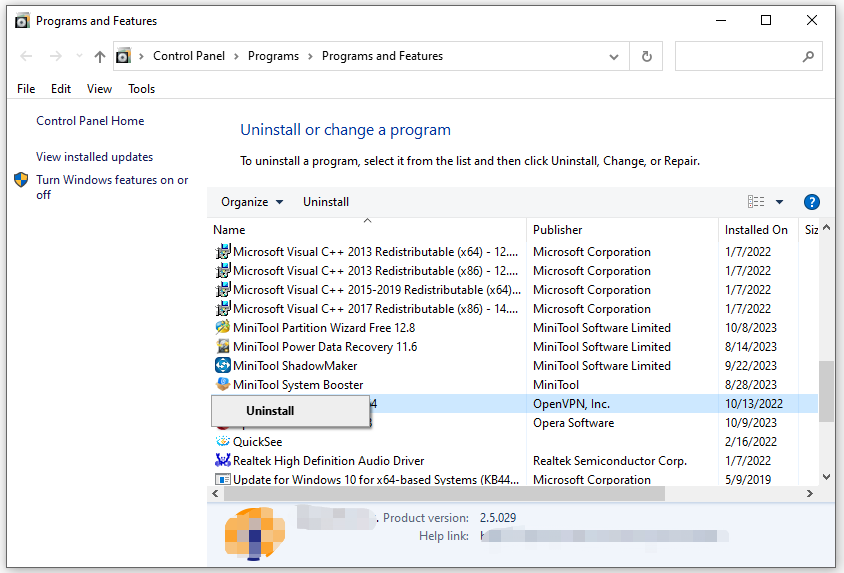
Task: Open the recent locations dropdown arrow
Action: (79, 56)
